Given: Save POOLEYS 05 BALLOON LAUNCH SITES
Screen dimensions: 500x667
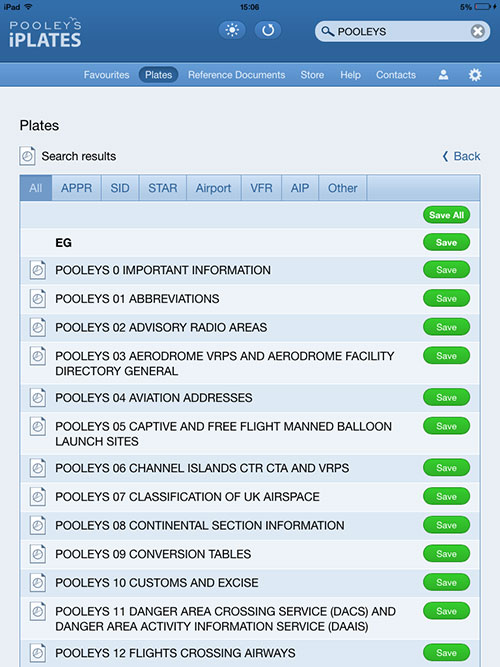Looking at the screenshot, I should coord(446,426).
